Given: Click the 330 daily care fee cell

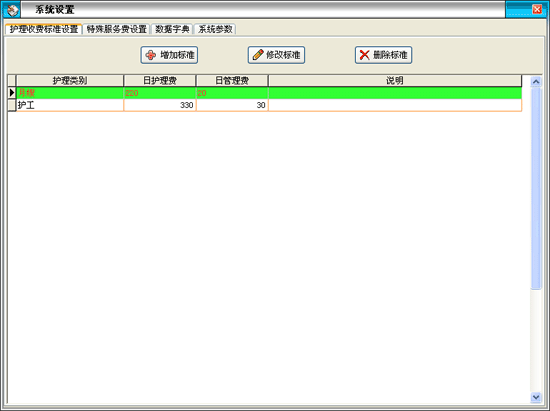Looking at the screenshot, I should pos(160,105).
